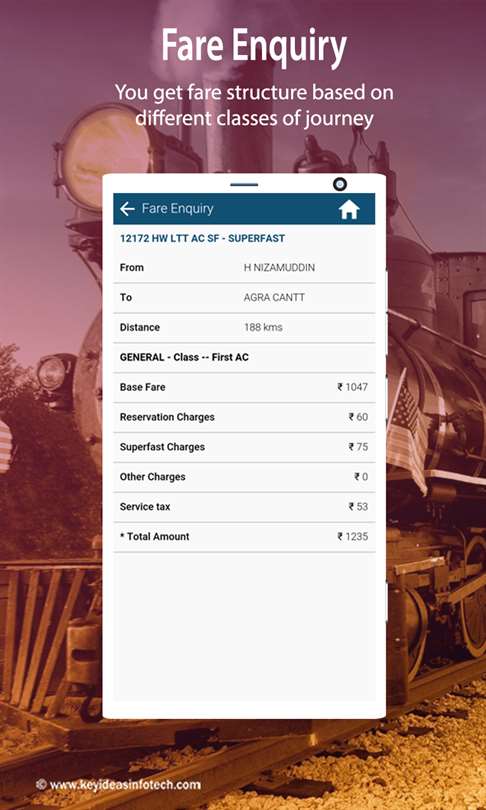
Task: Click the phone speaker bar at top
Action: pyautogui.click(x=244, y=184)
